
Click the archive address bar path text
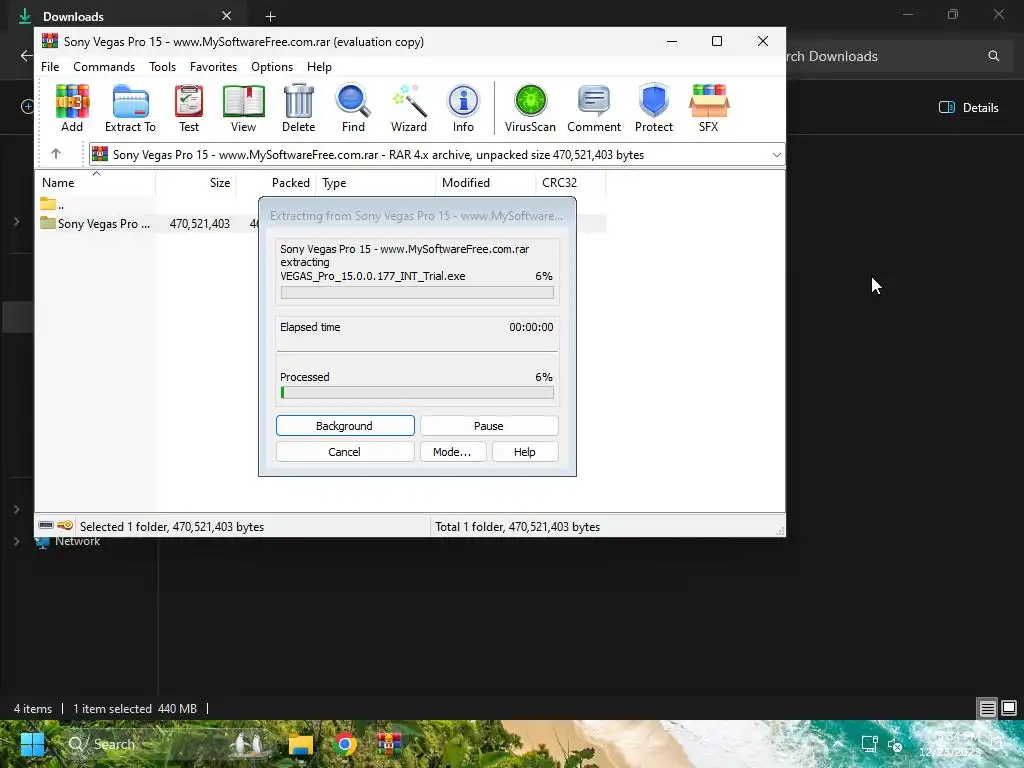coord(378,155)
